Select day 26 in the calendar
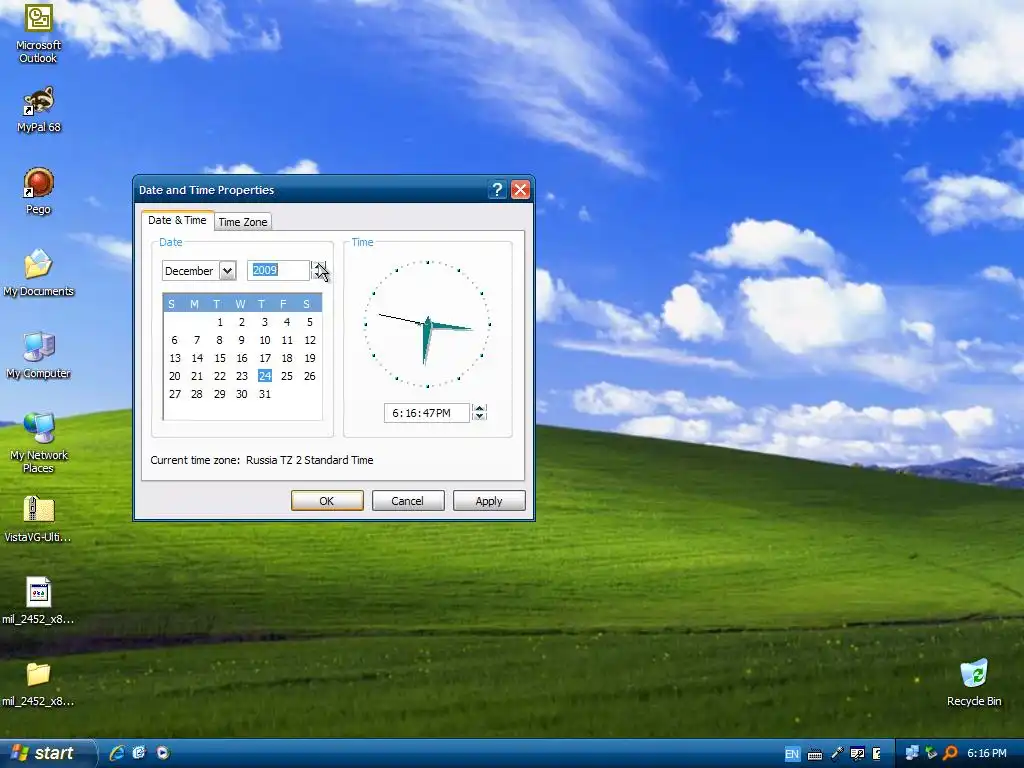This screenshot has width=1024, height=768. [x=310, y=376]
